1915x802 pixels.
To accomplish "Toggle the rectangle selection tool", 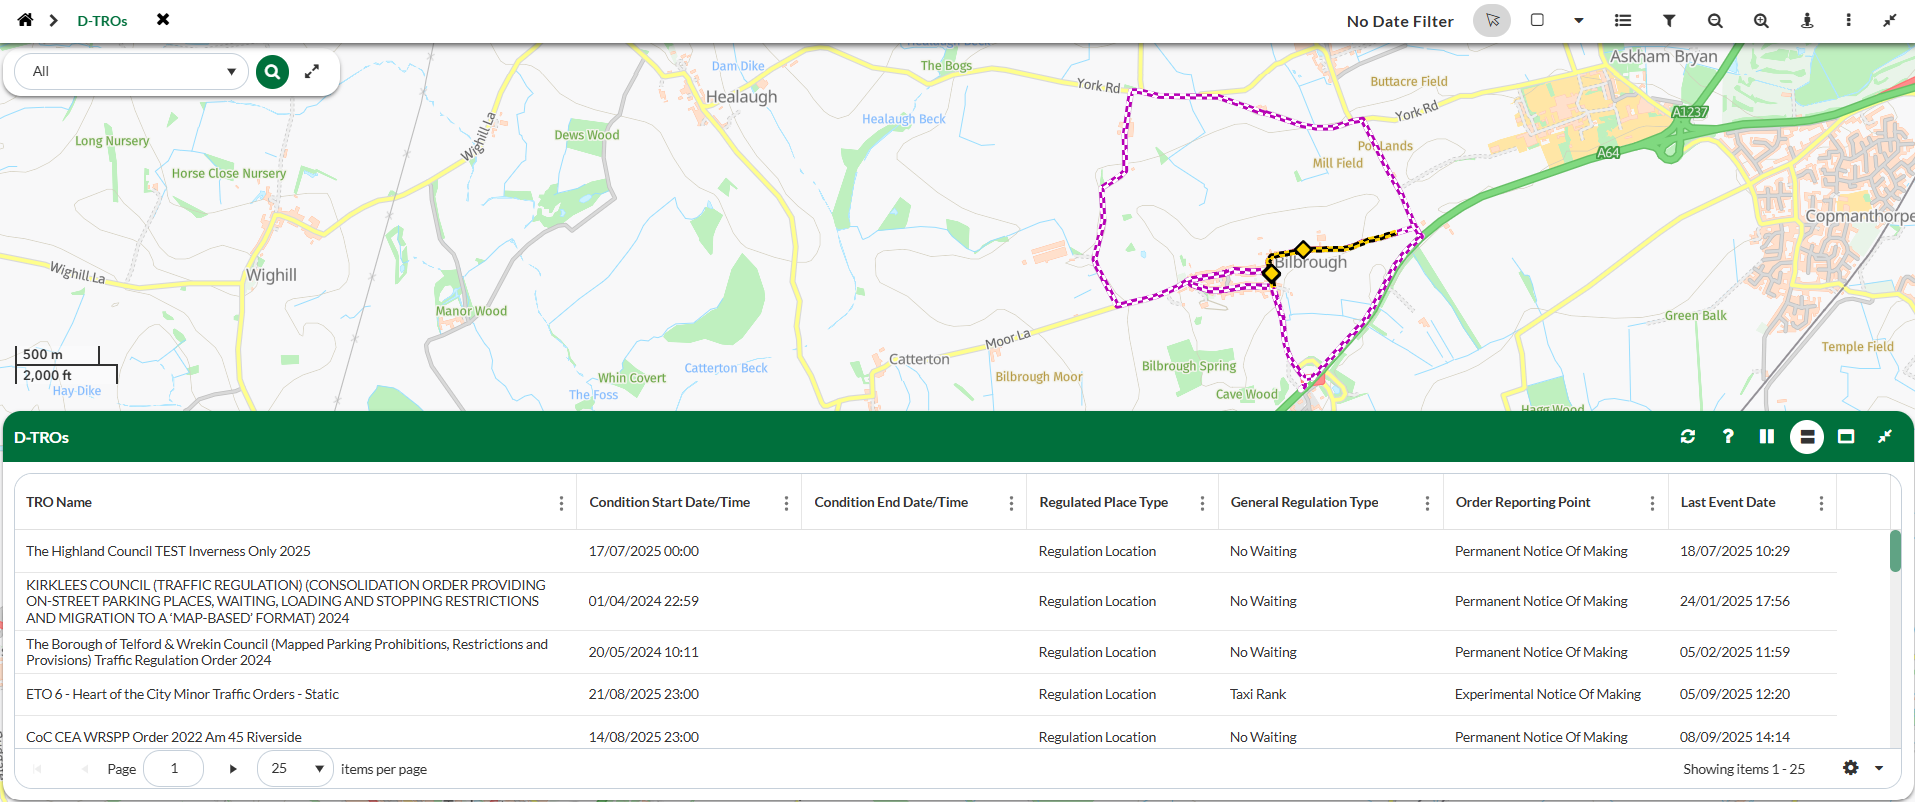I will tap(1537, 21).
